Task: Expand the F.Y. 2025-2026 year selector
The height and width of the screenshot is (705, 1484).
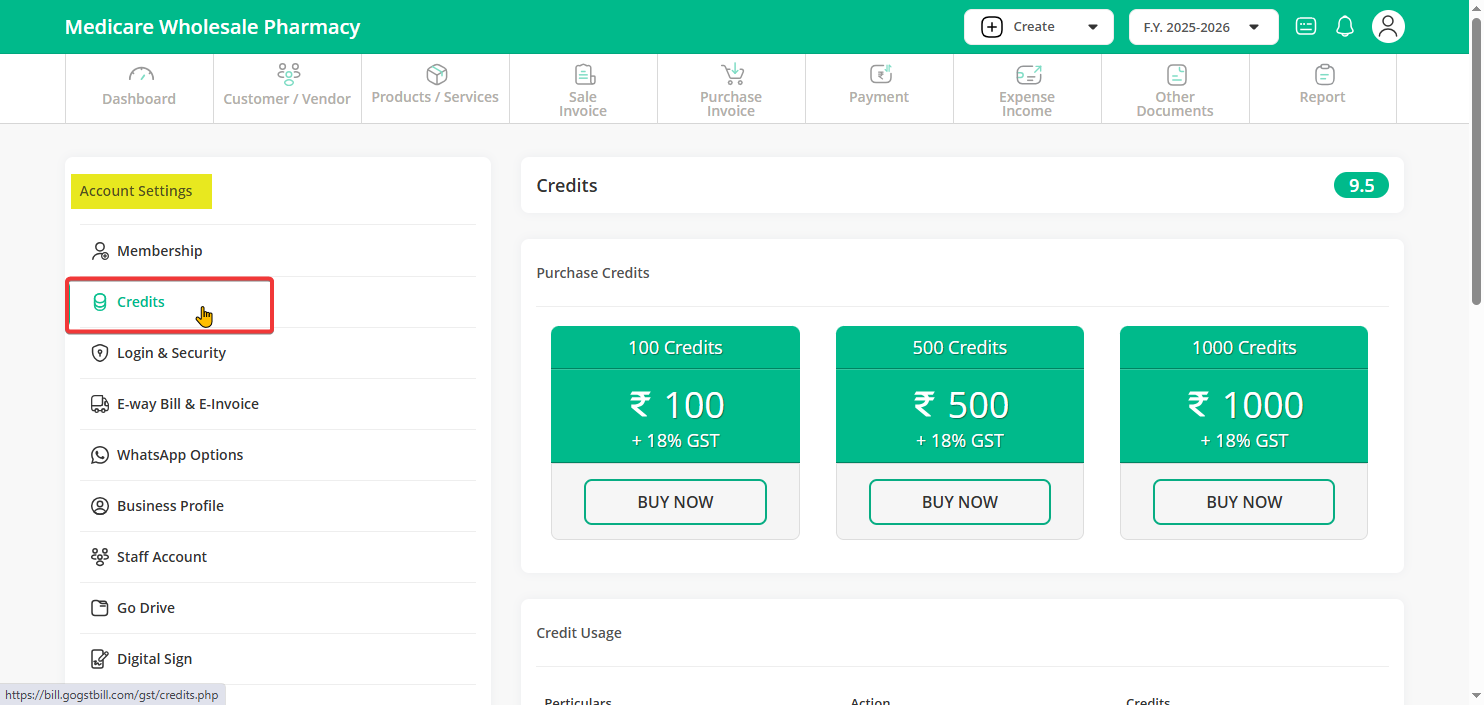Action: tap(1203, 27)
